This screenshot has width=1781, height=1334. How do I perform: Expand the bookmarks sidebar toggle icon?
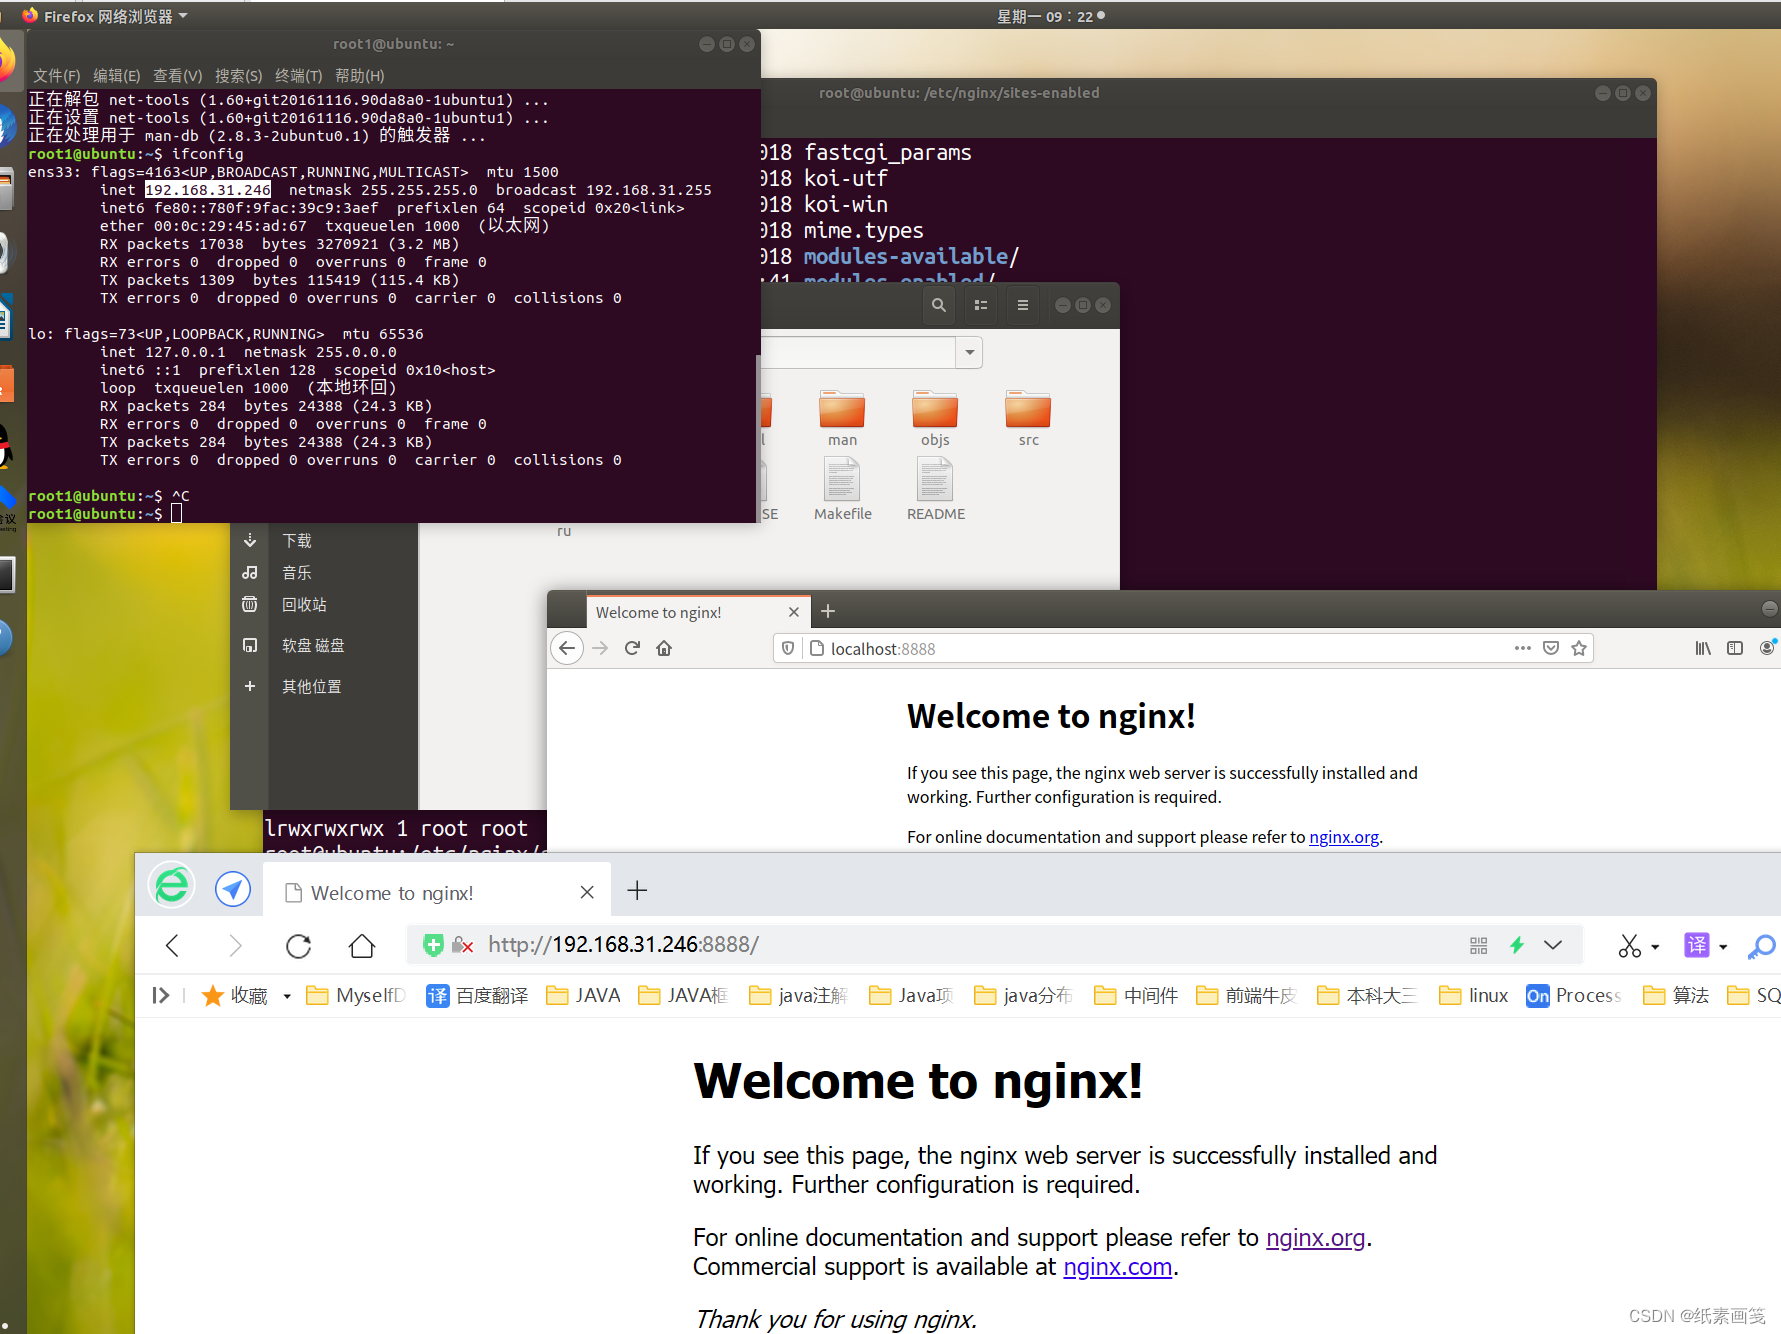click(160, 995)
